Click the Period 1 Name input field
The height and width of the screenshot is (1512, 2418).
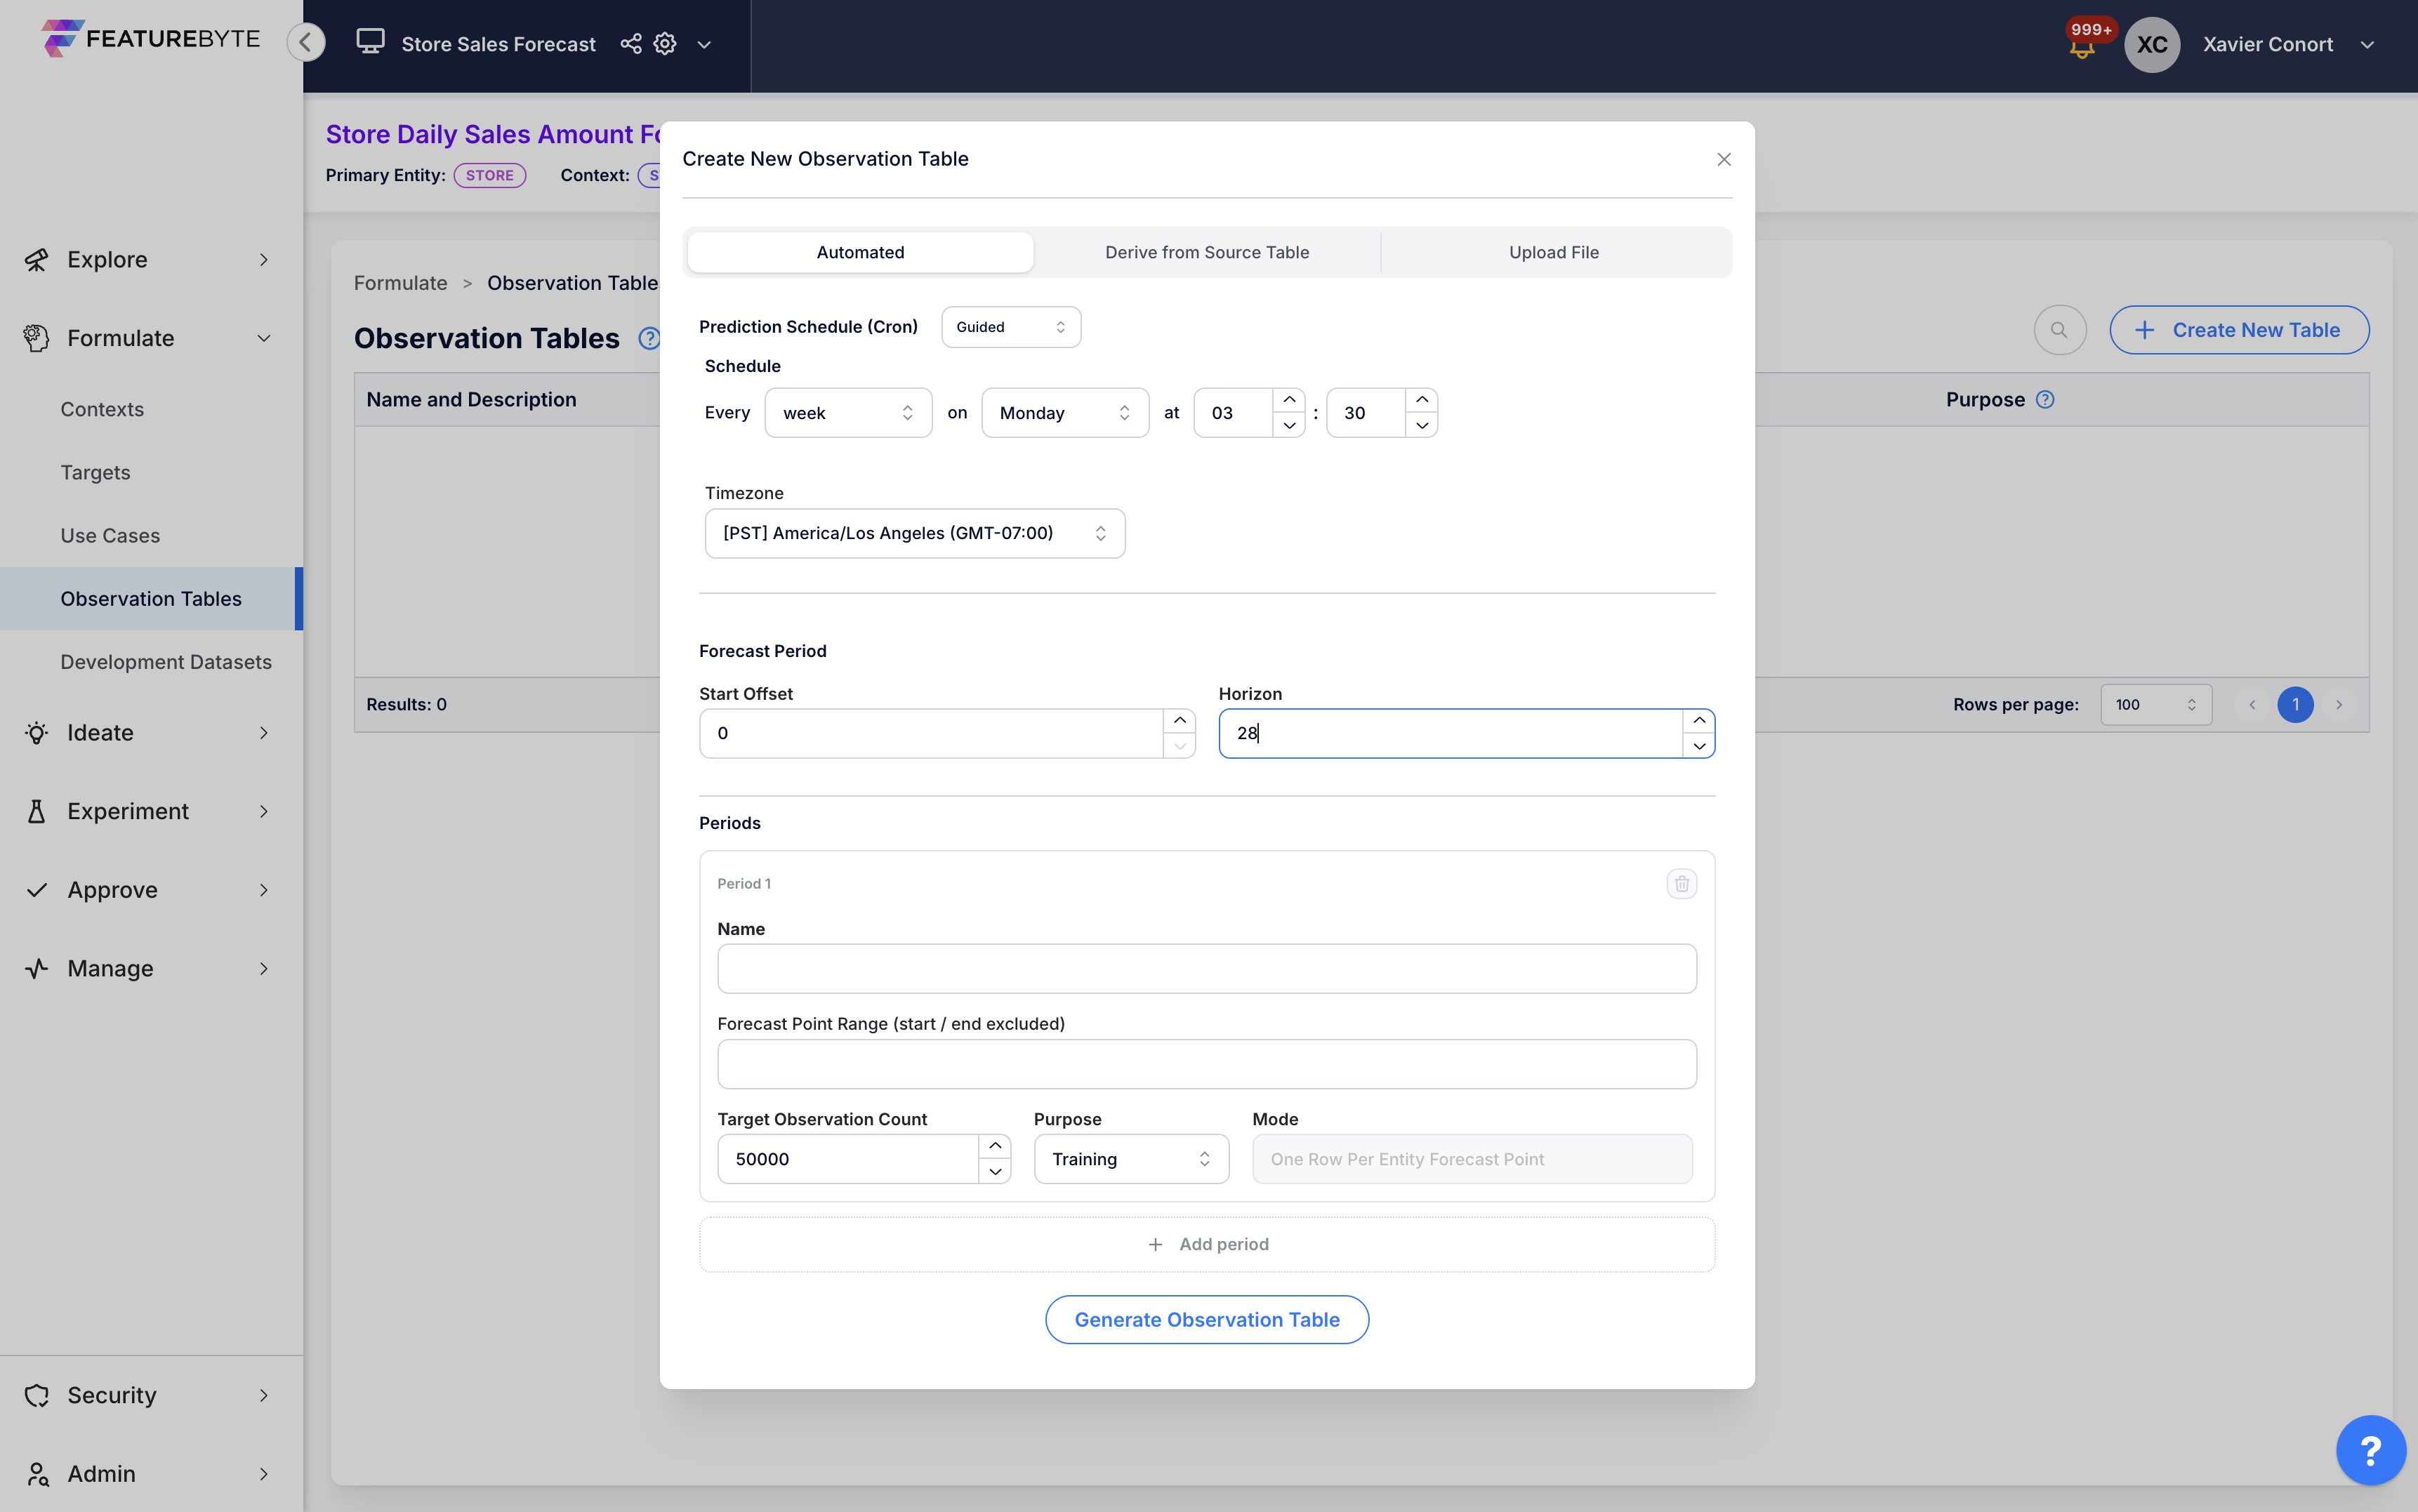click(1206, 967)
